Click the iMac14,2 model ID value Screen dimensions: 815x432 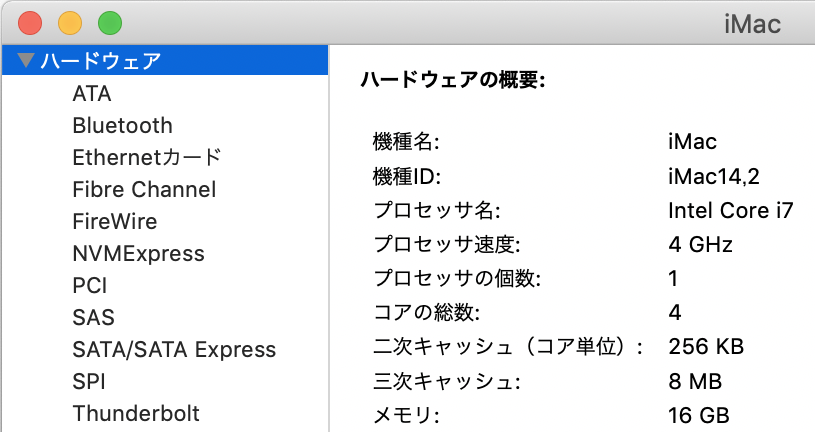(714, 176)
